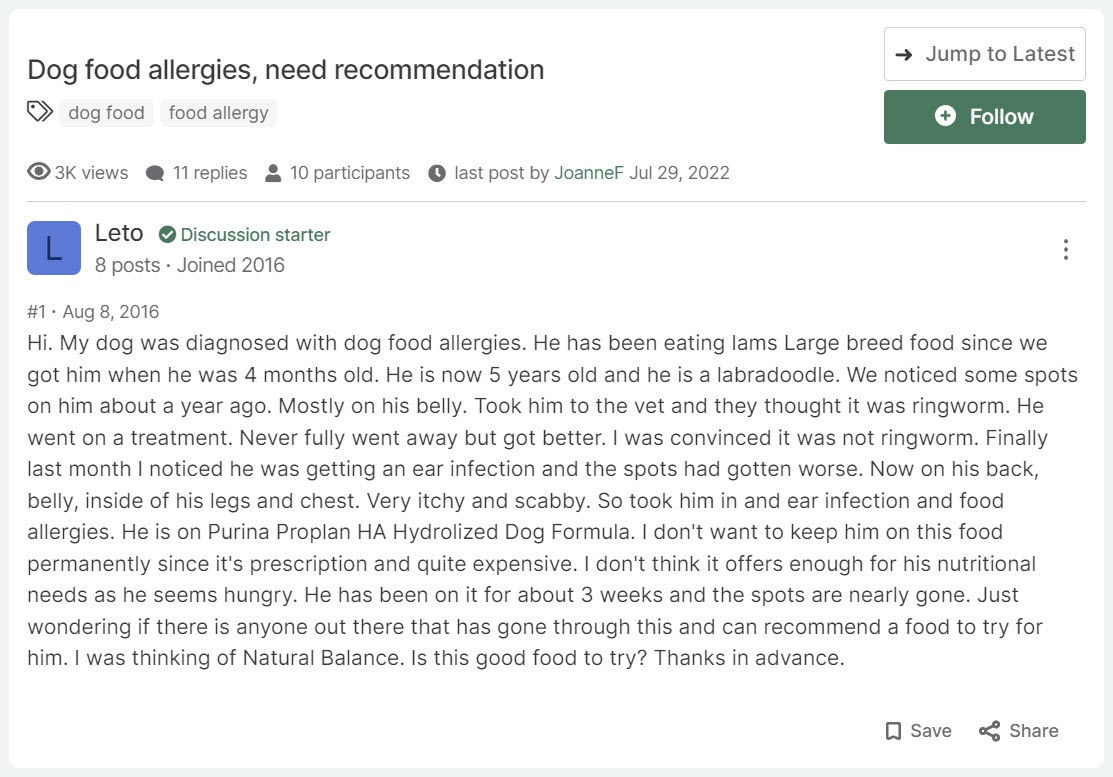Click the Discussion starter checkmark badge
This screenshot has height=777, width=1113.
pyautogui.click(x=168, y=235)
